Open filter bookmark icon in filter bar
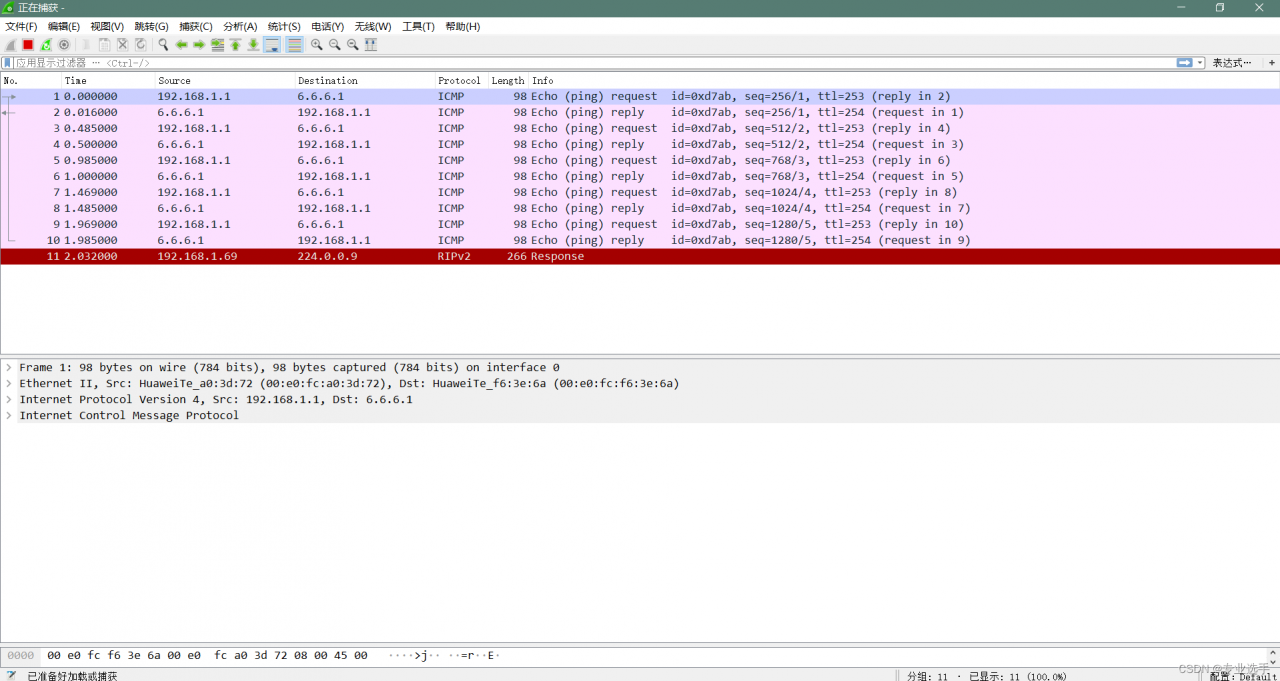 click(x=7, y=63)
